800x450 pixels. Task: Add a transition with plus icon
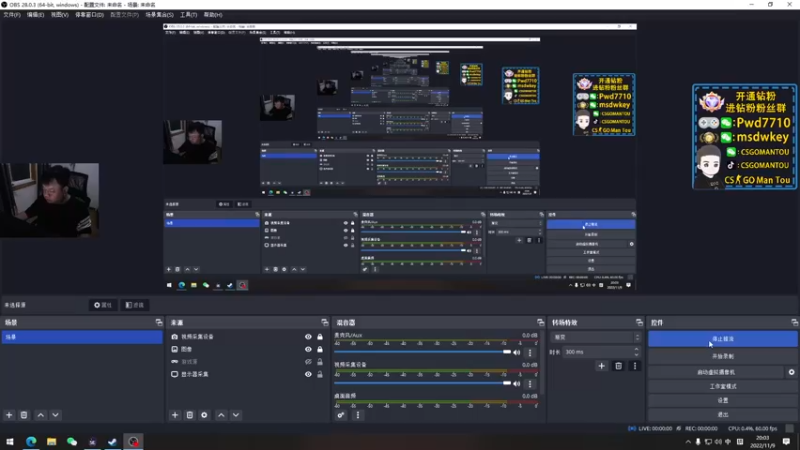pyautogui.click(x=602, y=366)
